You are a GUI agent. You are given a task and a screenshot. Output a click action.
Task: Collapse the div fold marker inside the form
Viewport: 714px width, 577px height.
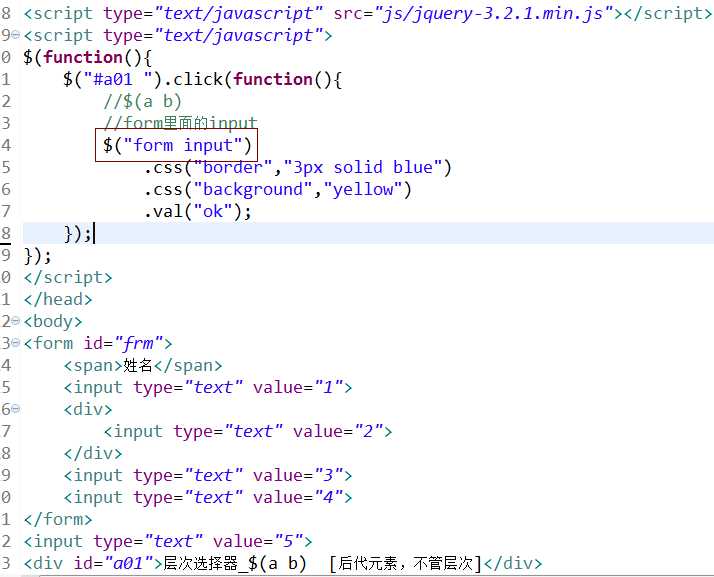[15, 408]
